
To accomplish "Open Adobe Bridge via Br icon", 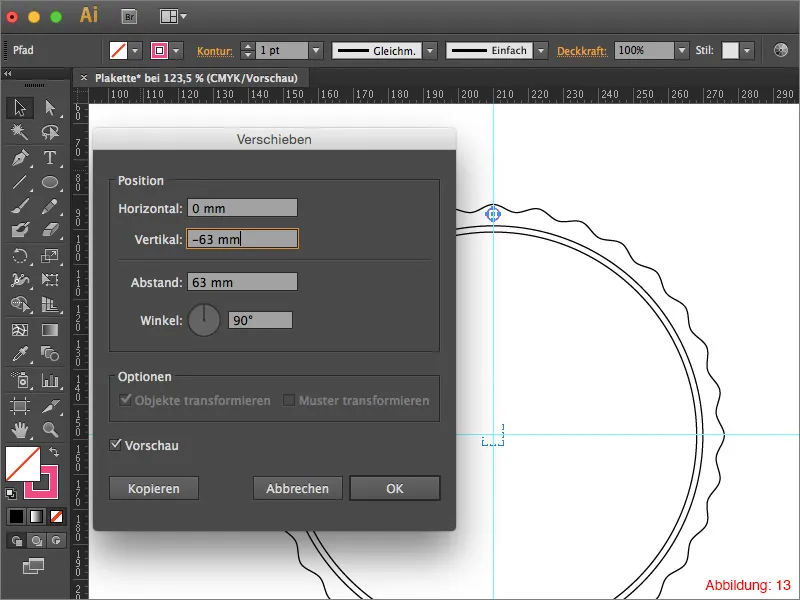I will (x=130, y=17).
